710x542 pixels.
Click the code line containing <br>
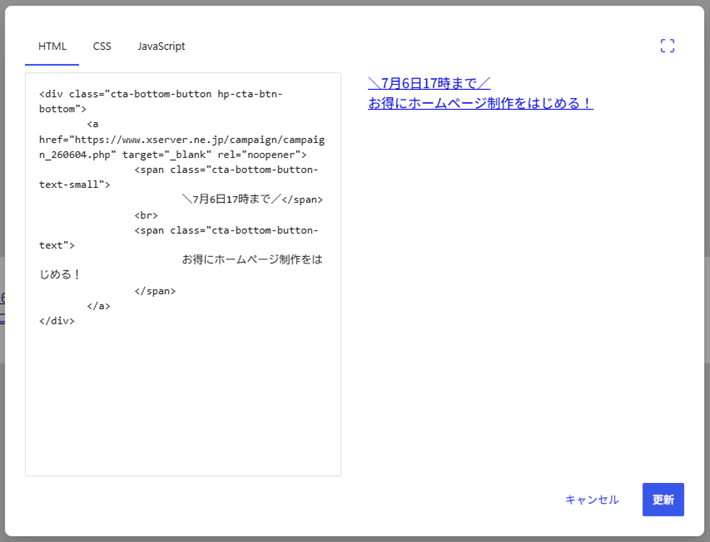[x=146, y=215]
